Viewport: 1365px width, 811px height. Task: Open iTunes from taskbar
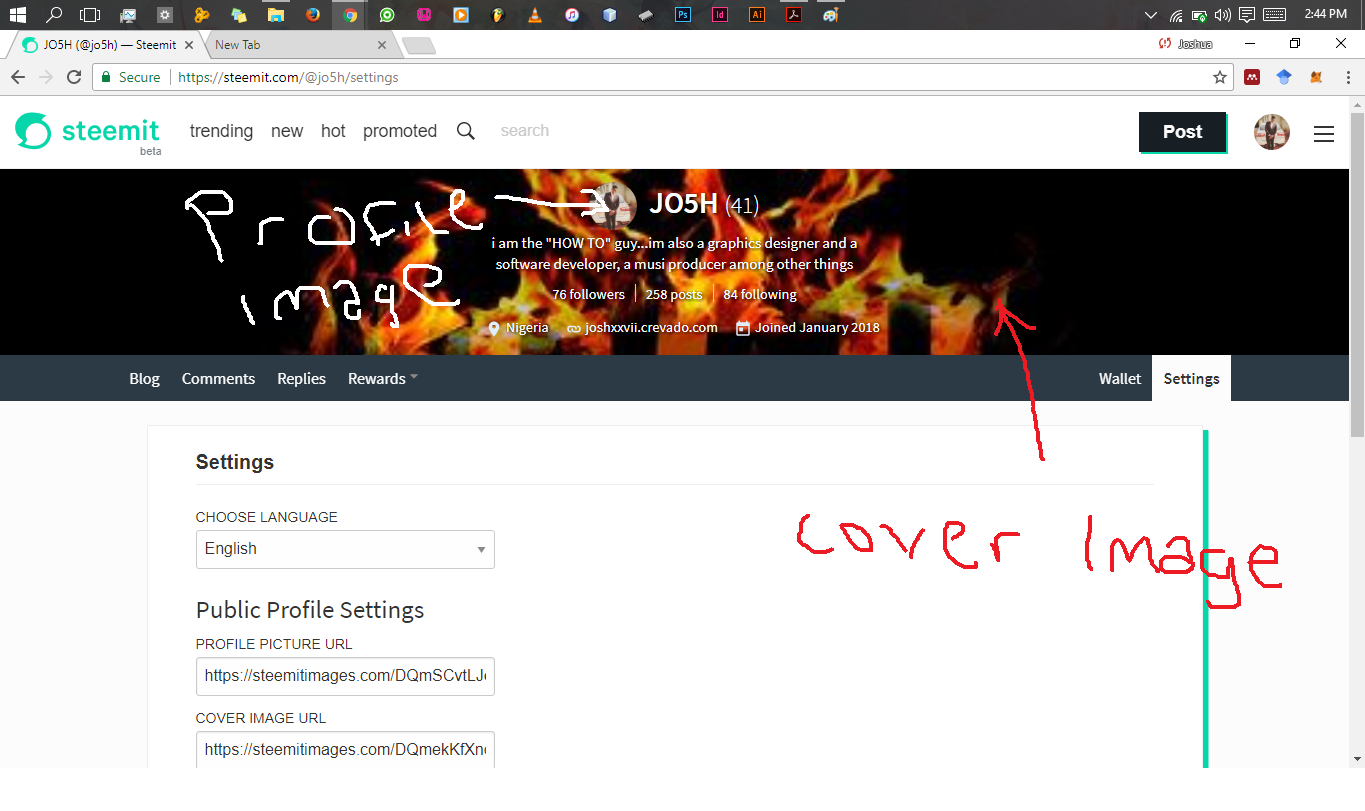[571, 15]
